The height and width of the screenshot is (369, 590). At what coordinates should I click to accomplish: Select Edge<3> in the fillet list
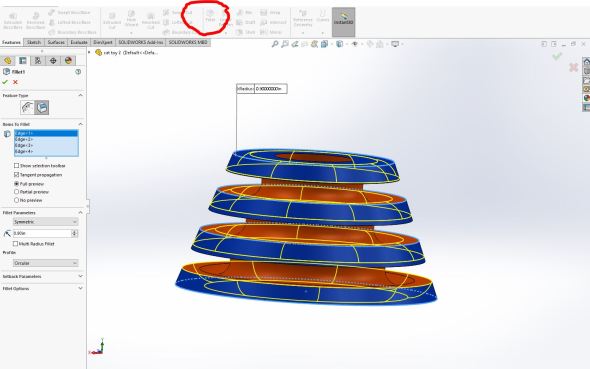(46, 145)
